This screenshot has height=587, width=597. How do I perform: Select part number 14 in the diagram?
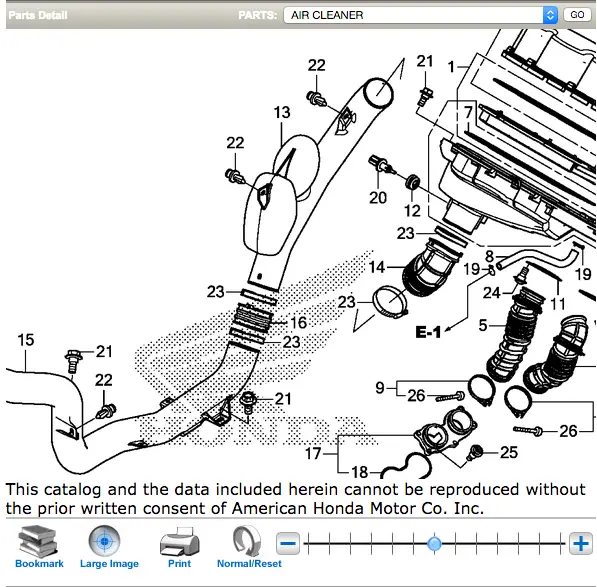[x=377, y=267]
